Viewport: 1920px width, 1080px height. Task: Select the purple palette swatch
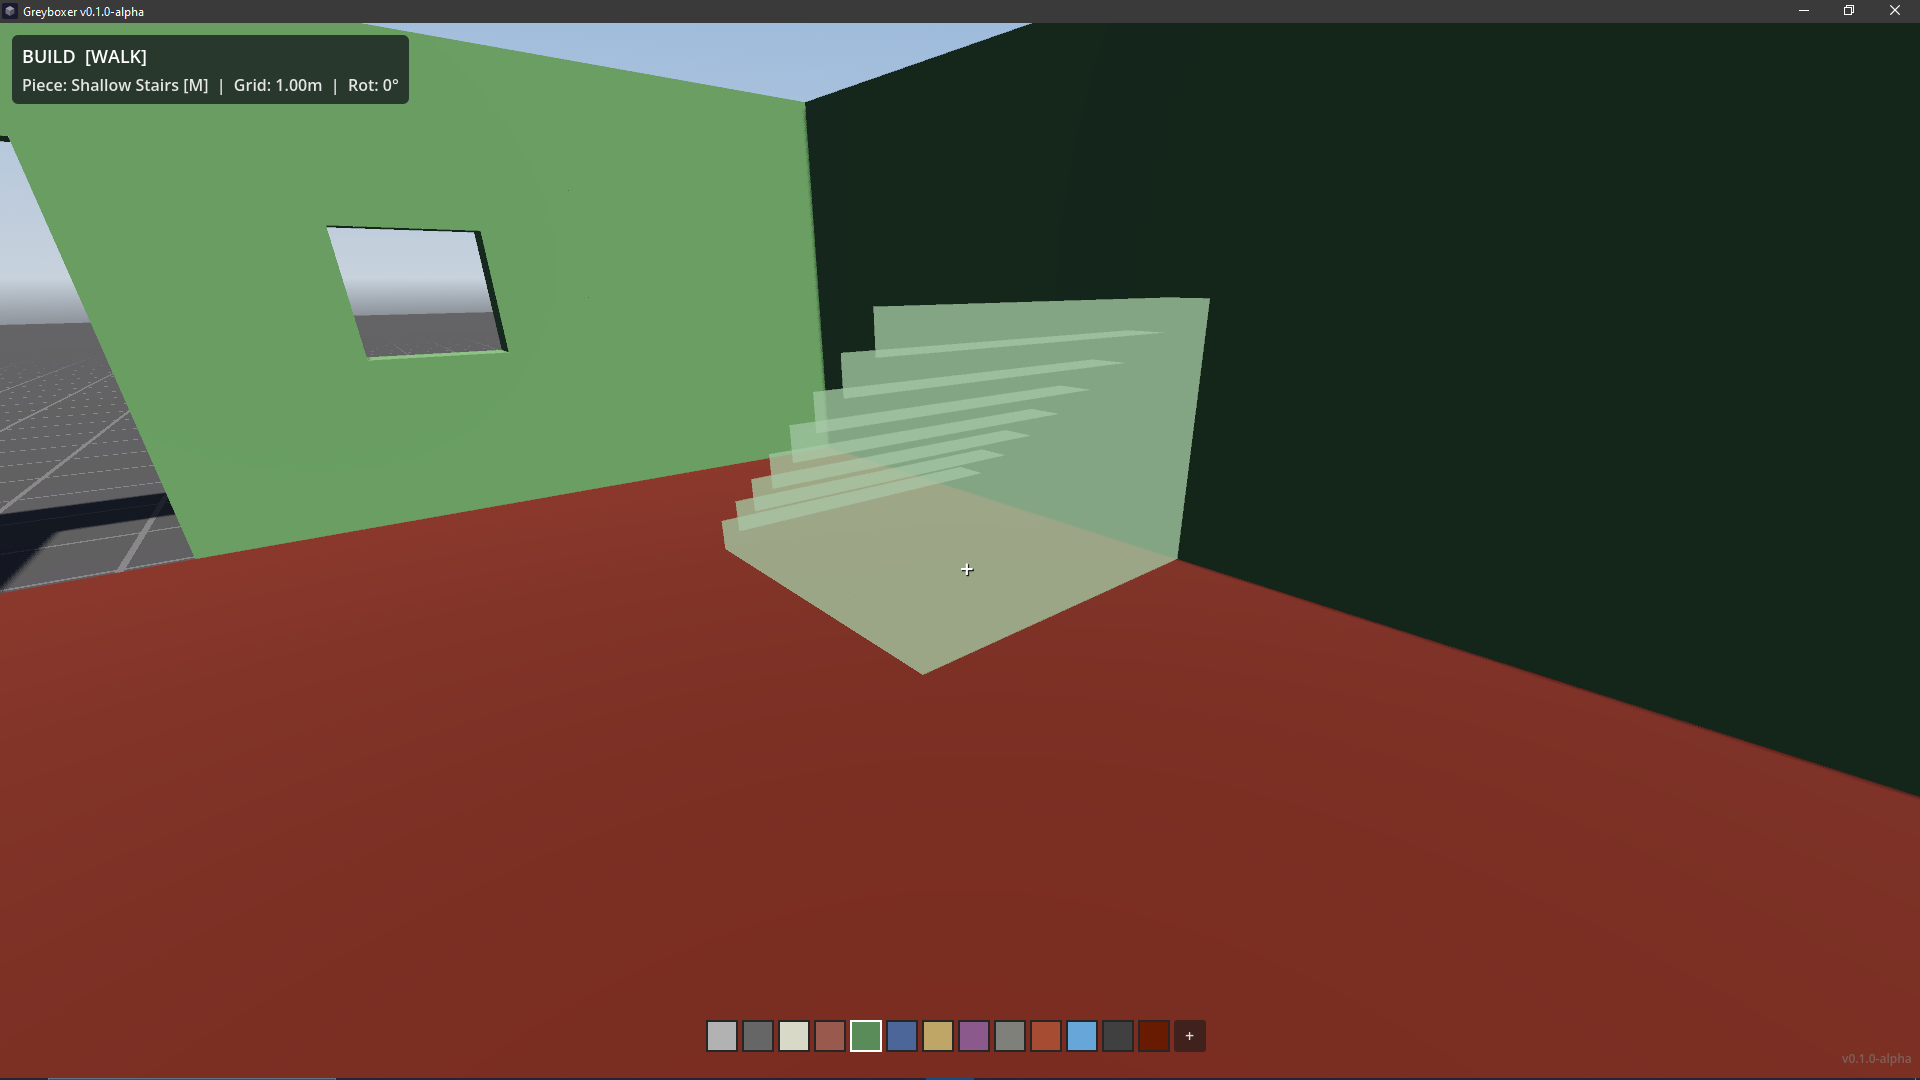pyautogui.click(x=973, y=1036)
